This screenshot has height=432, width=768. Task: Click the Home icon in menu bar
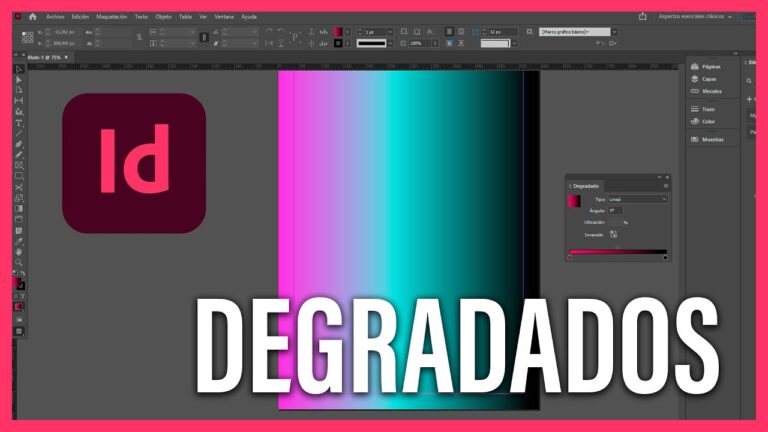(x=33, y=17)
